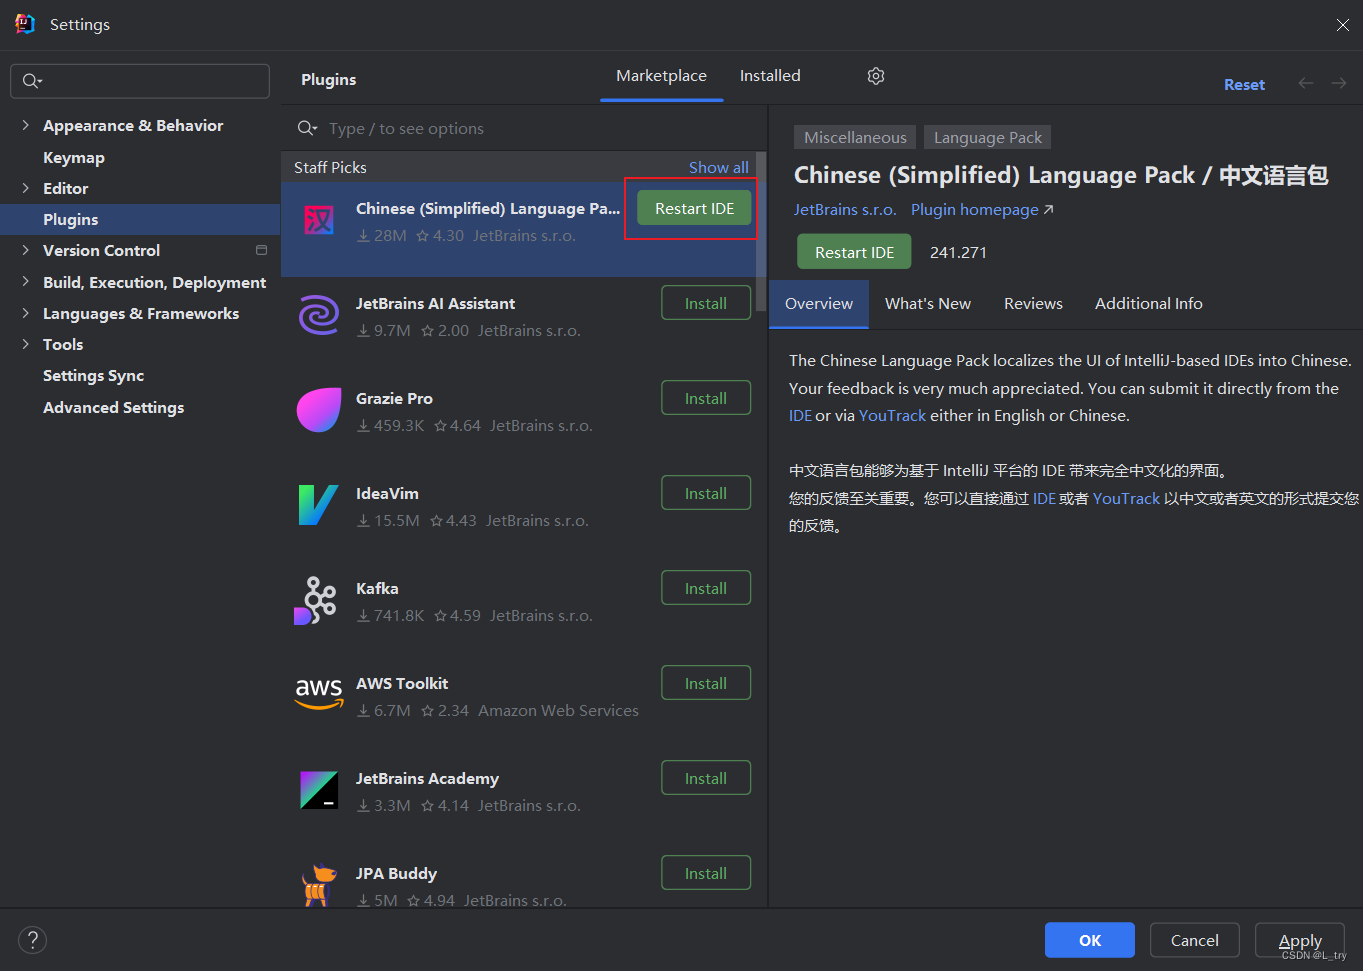Expand the Version Control node
Screen dimensions: 1363x971
[x=25, y=250]
